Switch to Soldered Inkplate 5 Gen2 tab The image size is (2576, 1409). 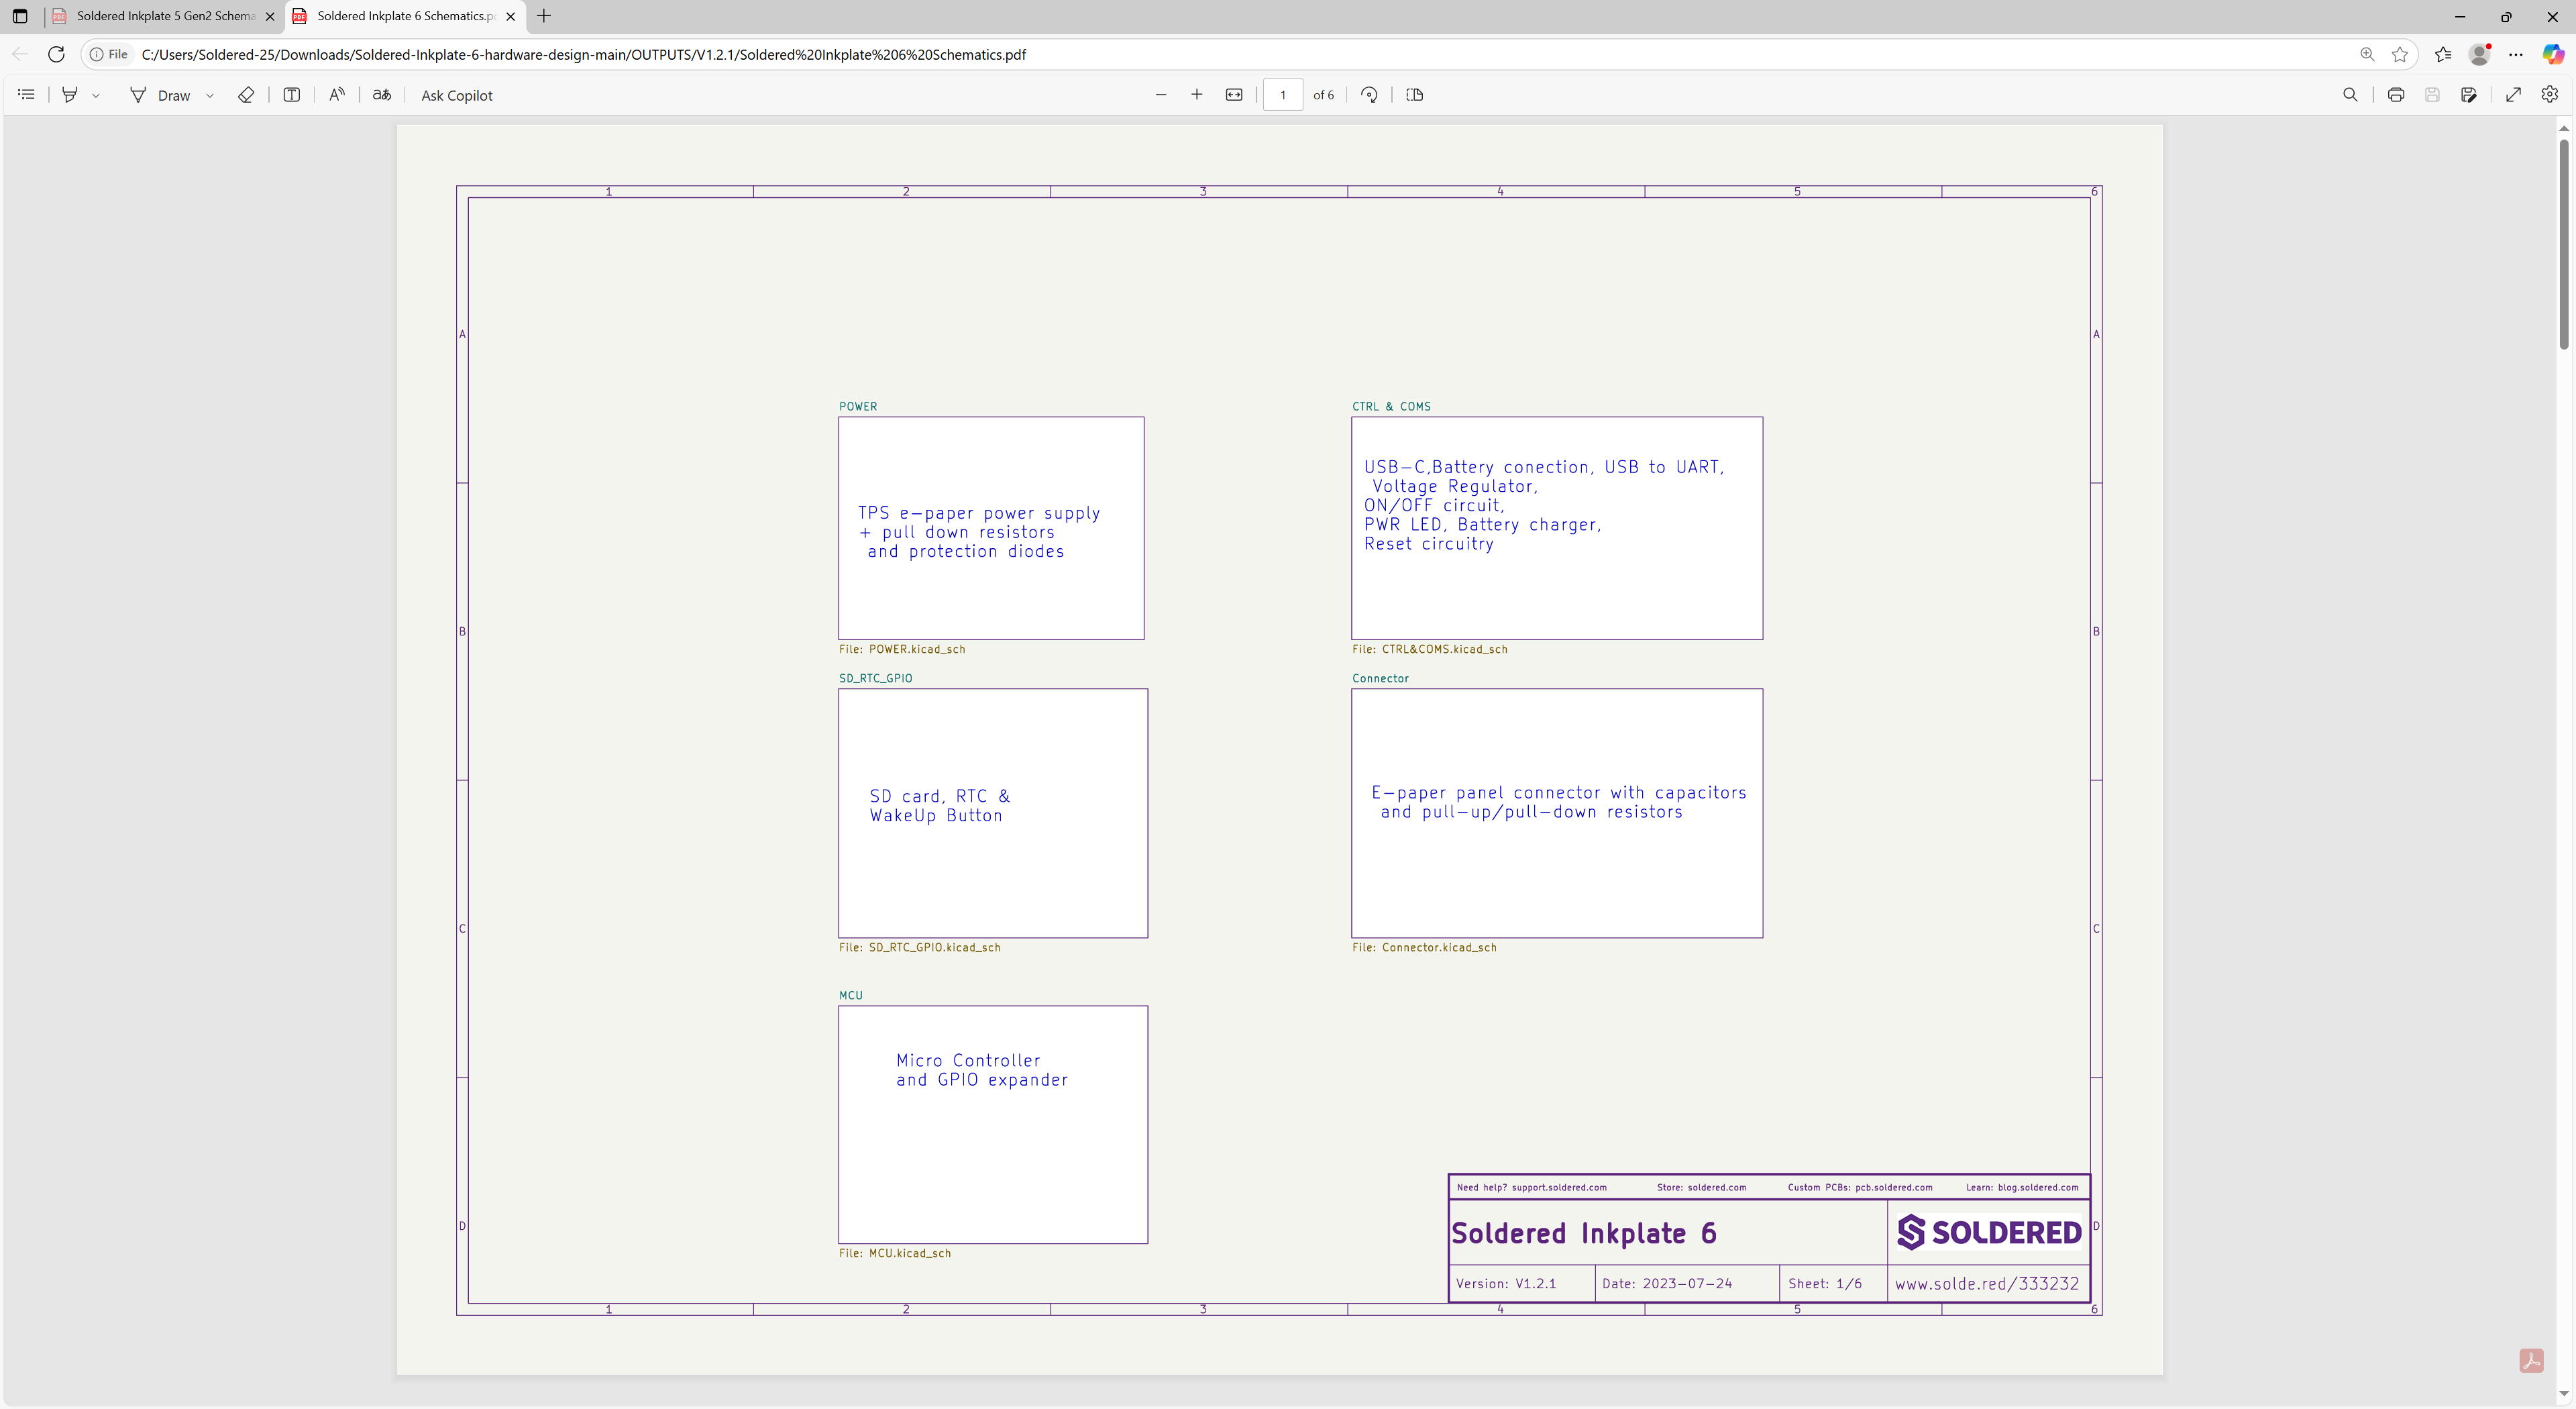165,16
